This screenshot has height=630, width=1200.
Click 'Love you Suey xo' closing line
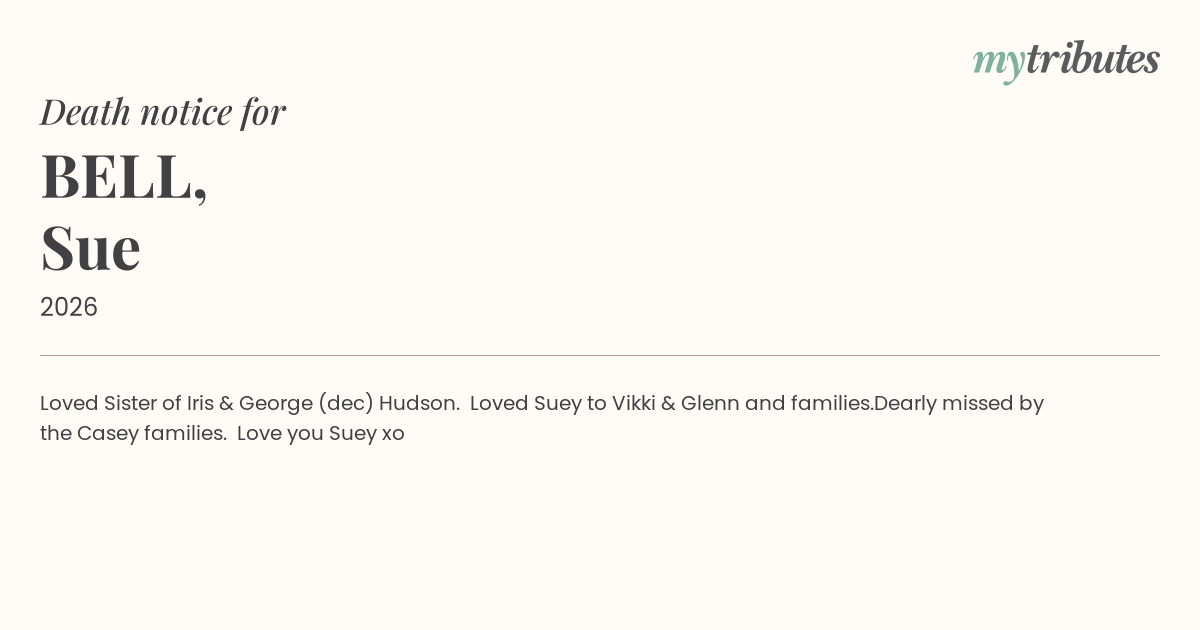[x=321, y=434]
